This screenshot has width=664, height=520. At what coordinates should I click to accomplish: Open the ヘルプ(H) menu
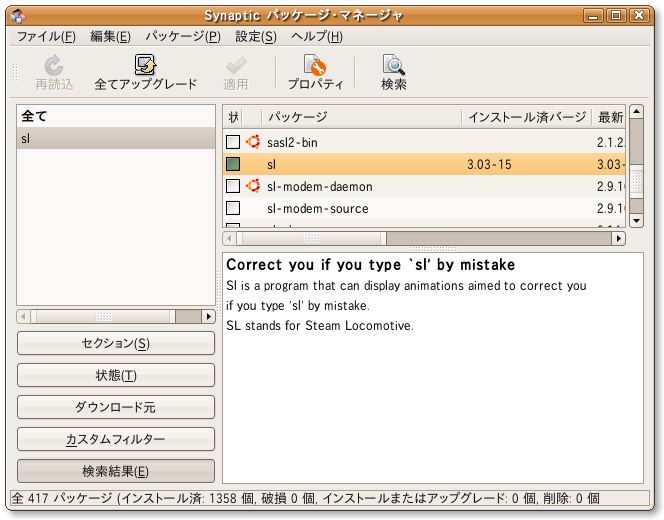[x=317, y=36]
